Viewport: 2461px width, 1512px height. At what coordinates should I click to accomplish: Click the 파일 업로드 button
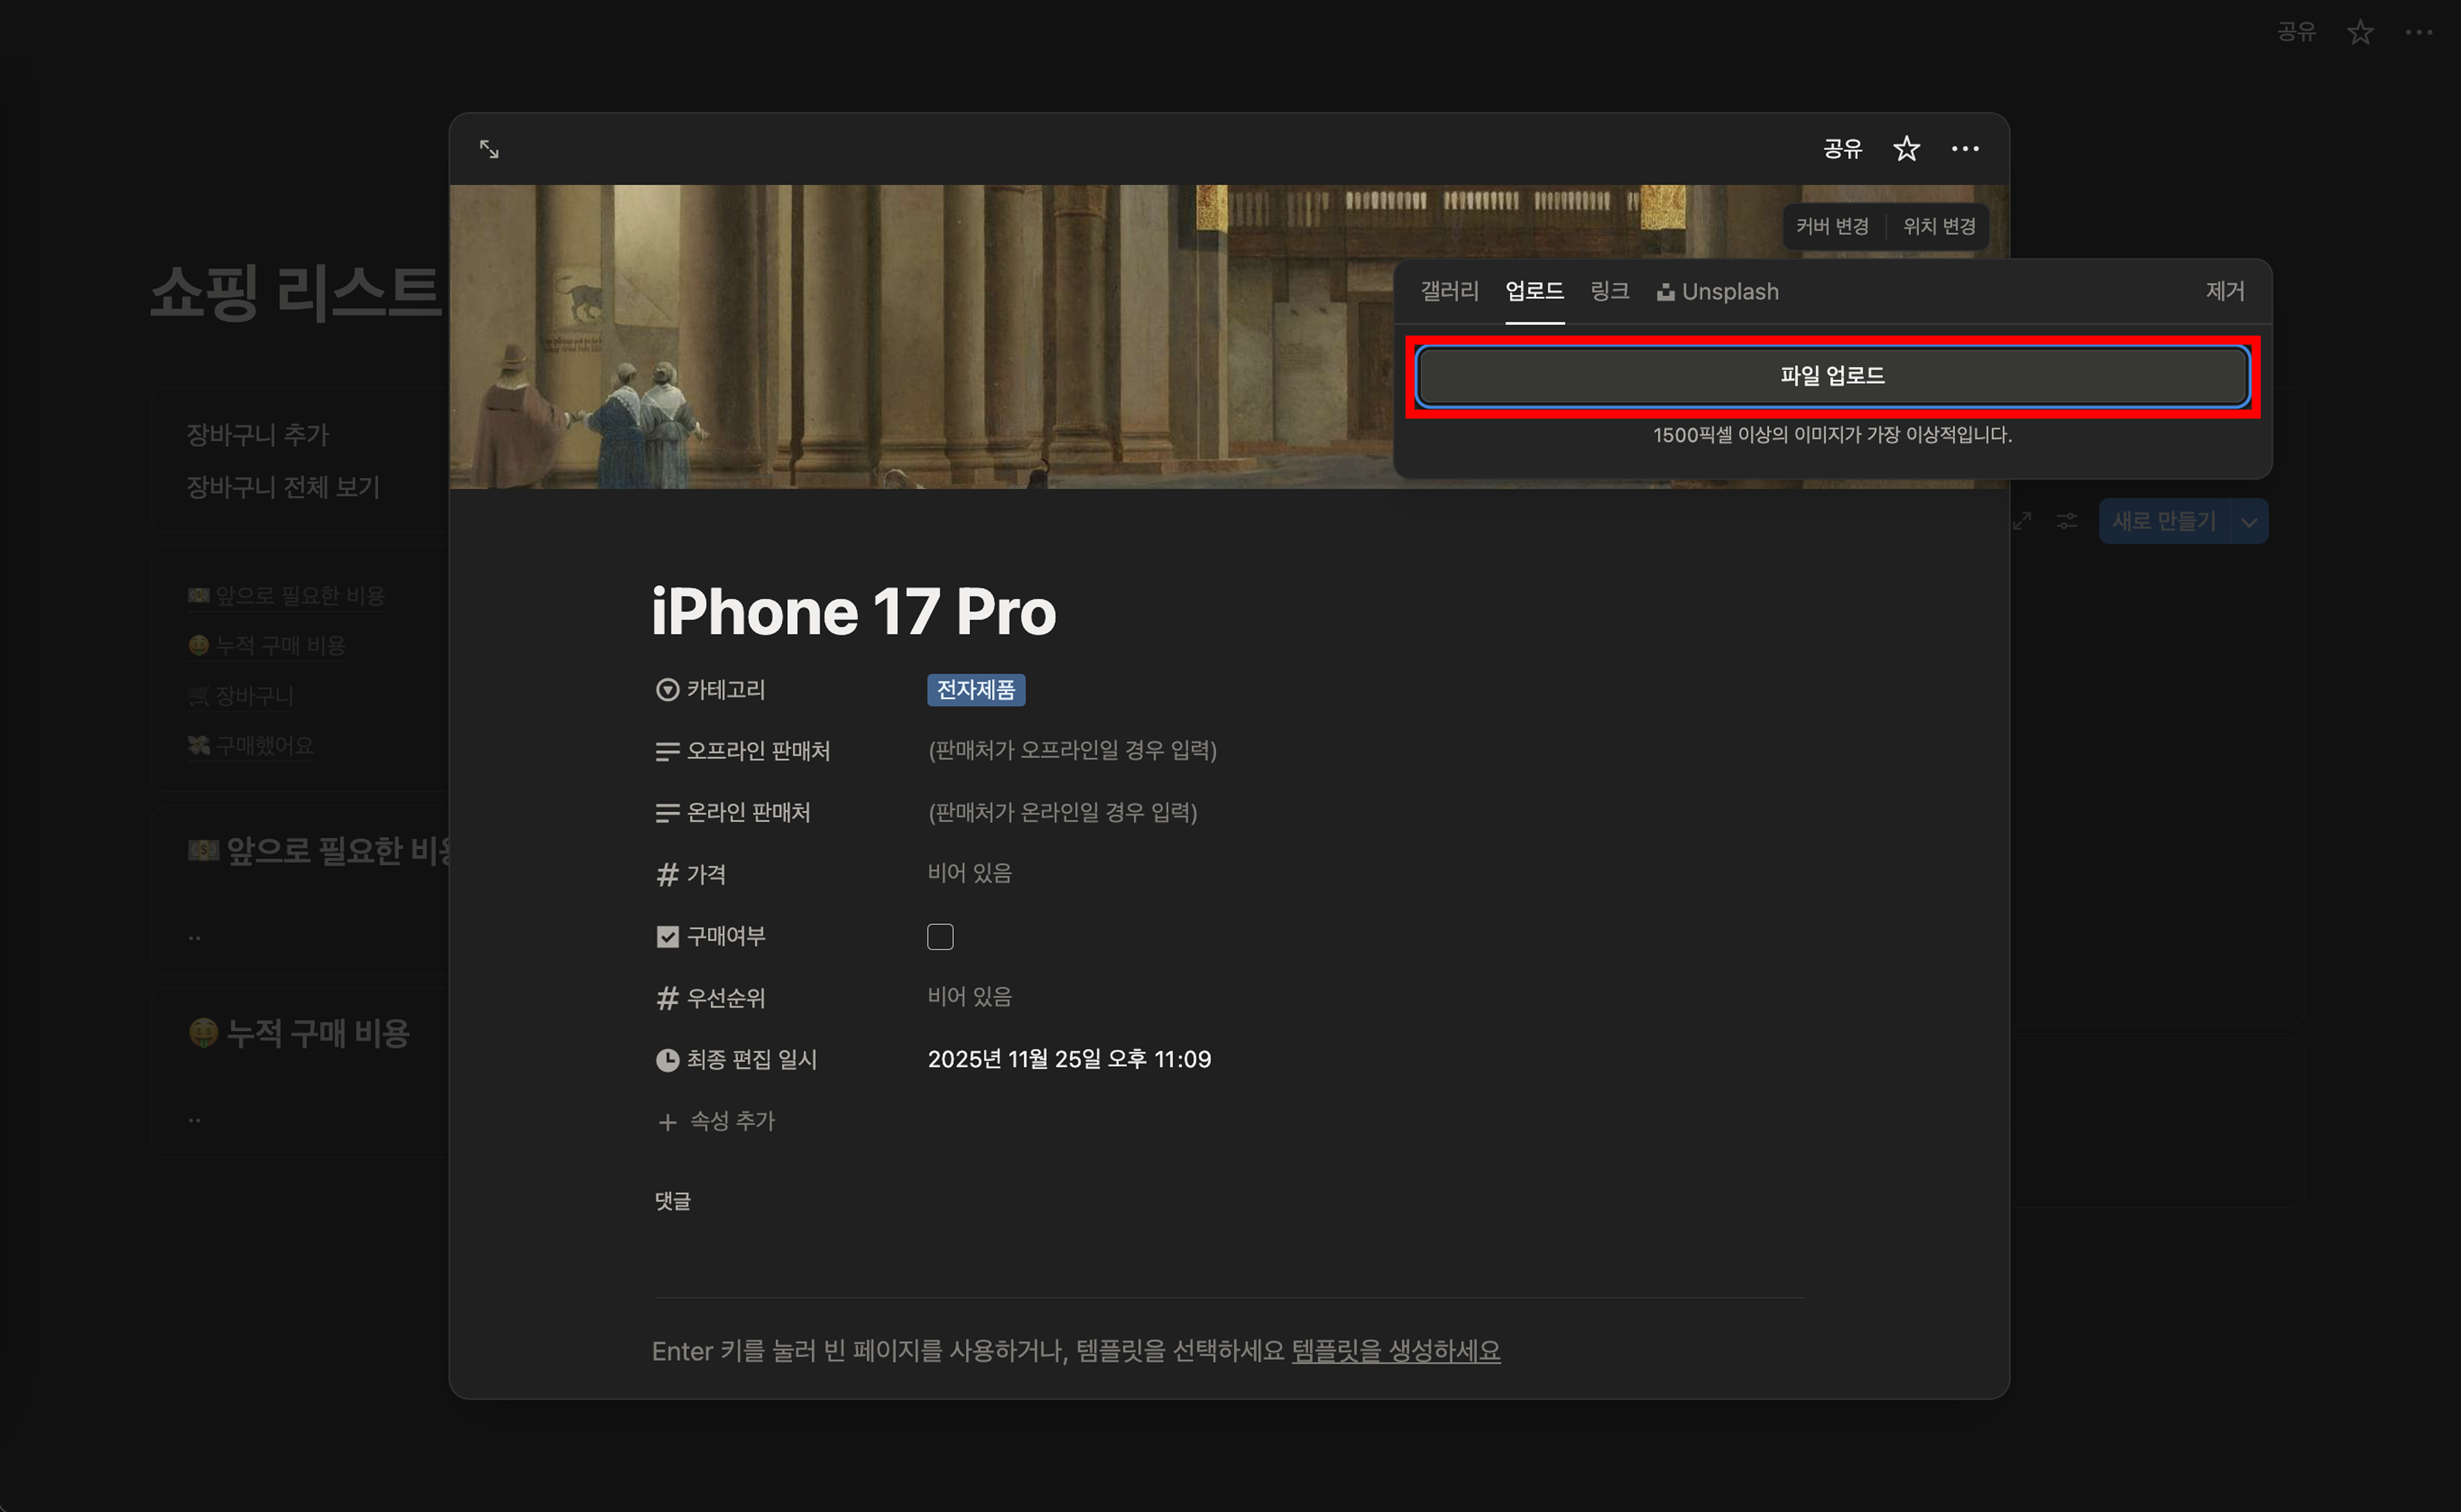[x=1832, y=376]
